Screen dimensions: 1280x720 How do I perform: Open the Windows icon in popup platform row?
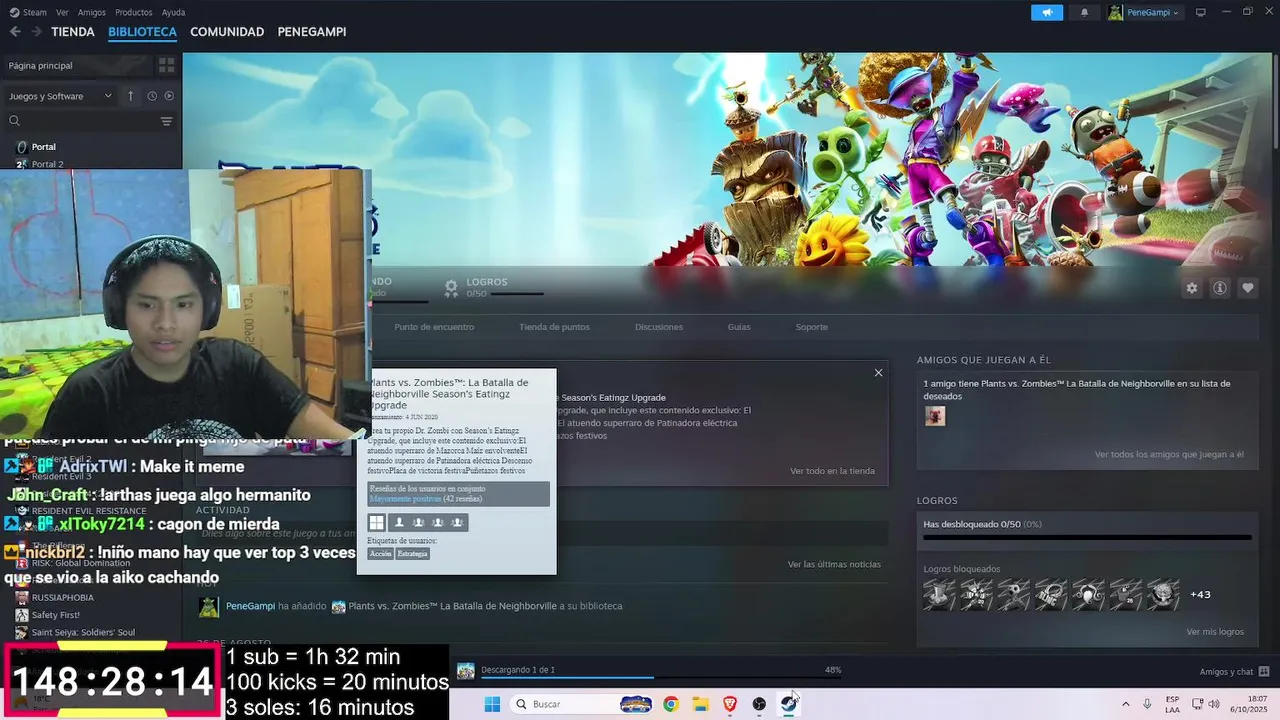pos(376,522)
